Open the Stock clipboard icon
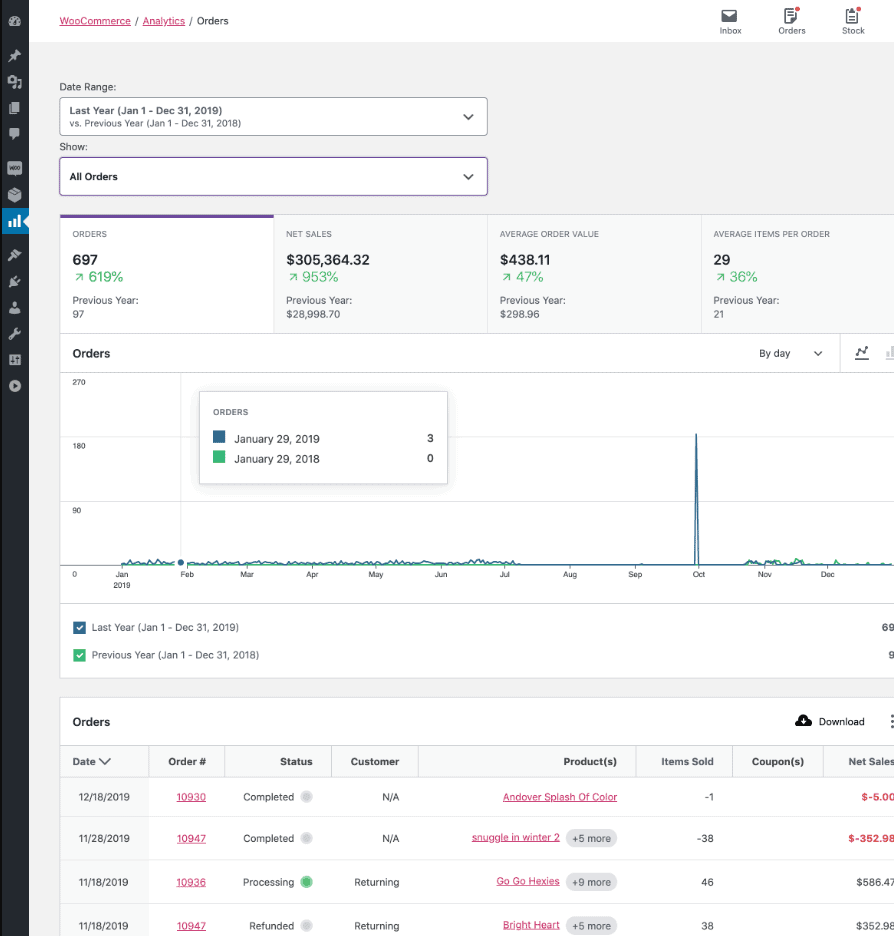This screenshot has width=894, height=936. (852, 16)
